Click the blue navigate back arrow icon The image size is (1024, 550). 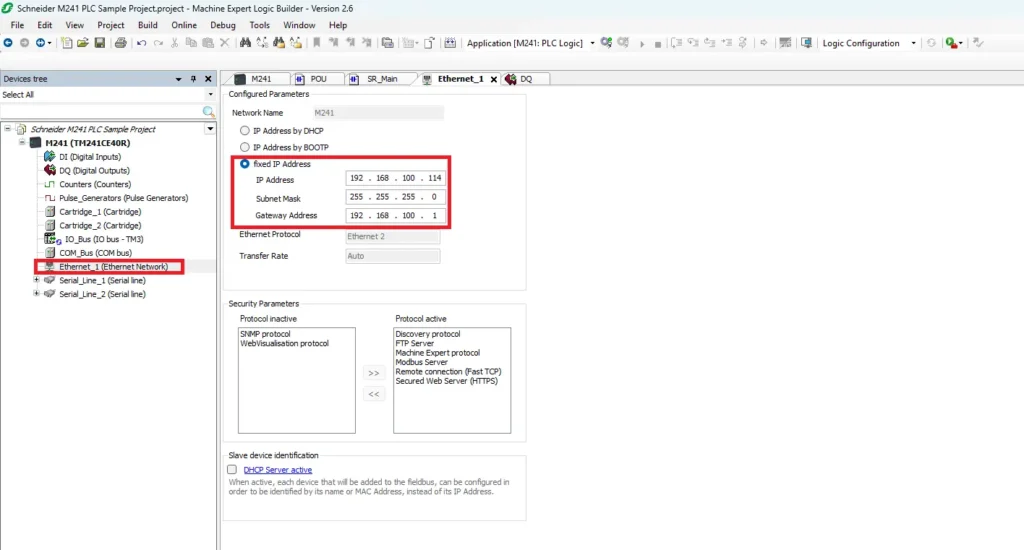[8, 43]
